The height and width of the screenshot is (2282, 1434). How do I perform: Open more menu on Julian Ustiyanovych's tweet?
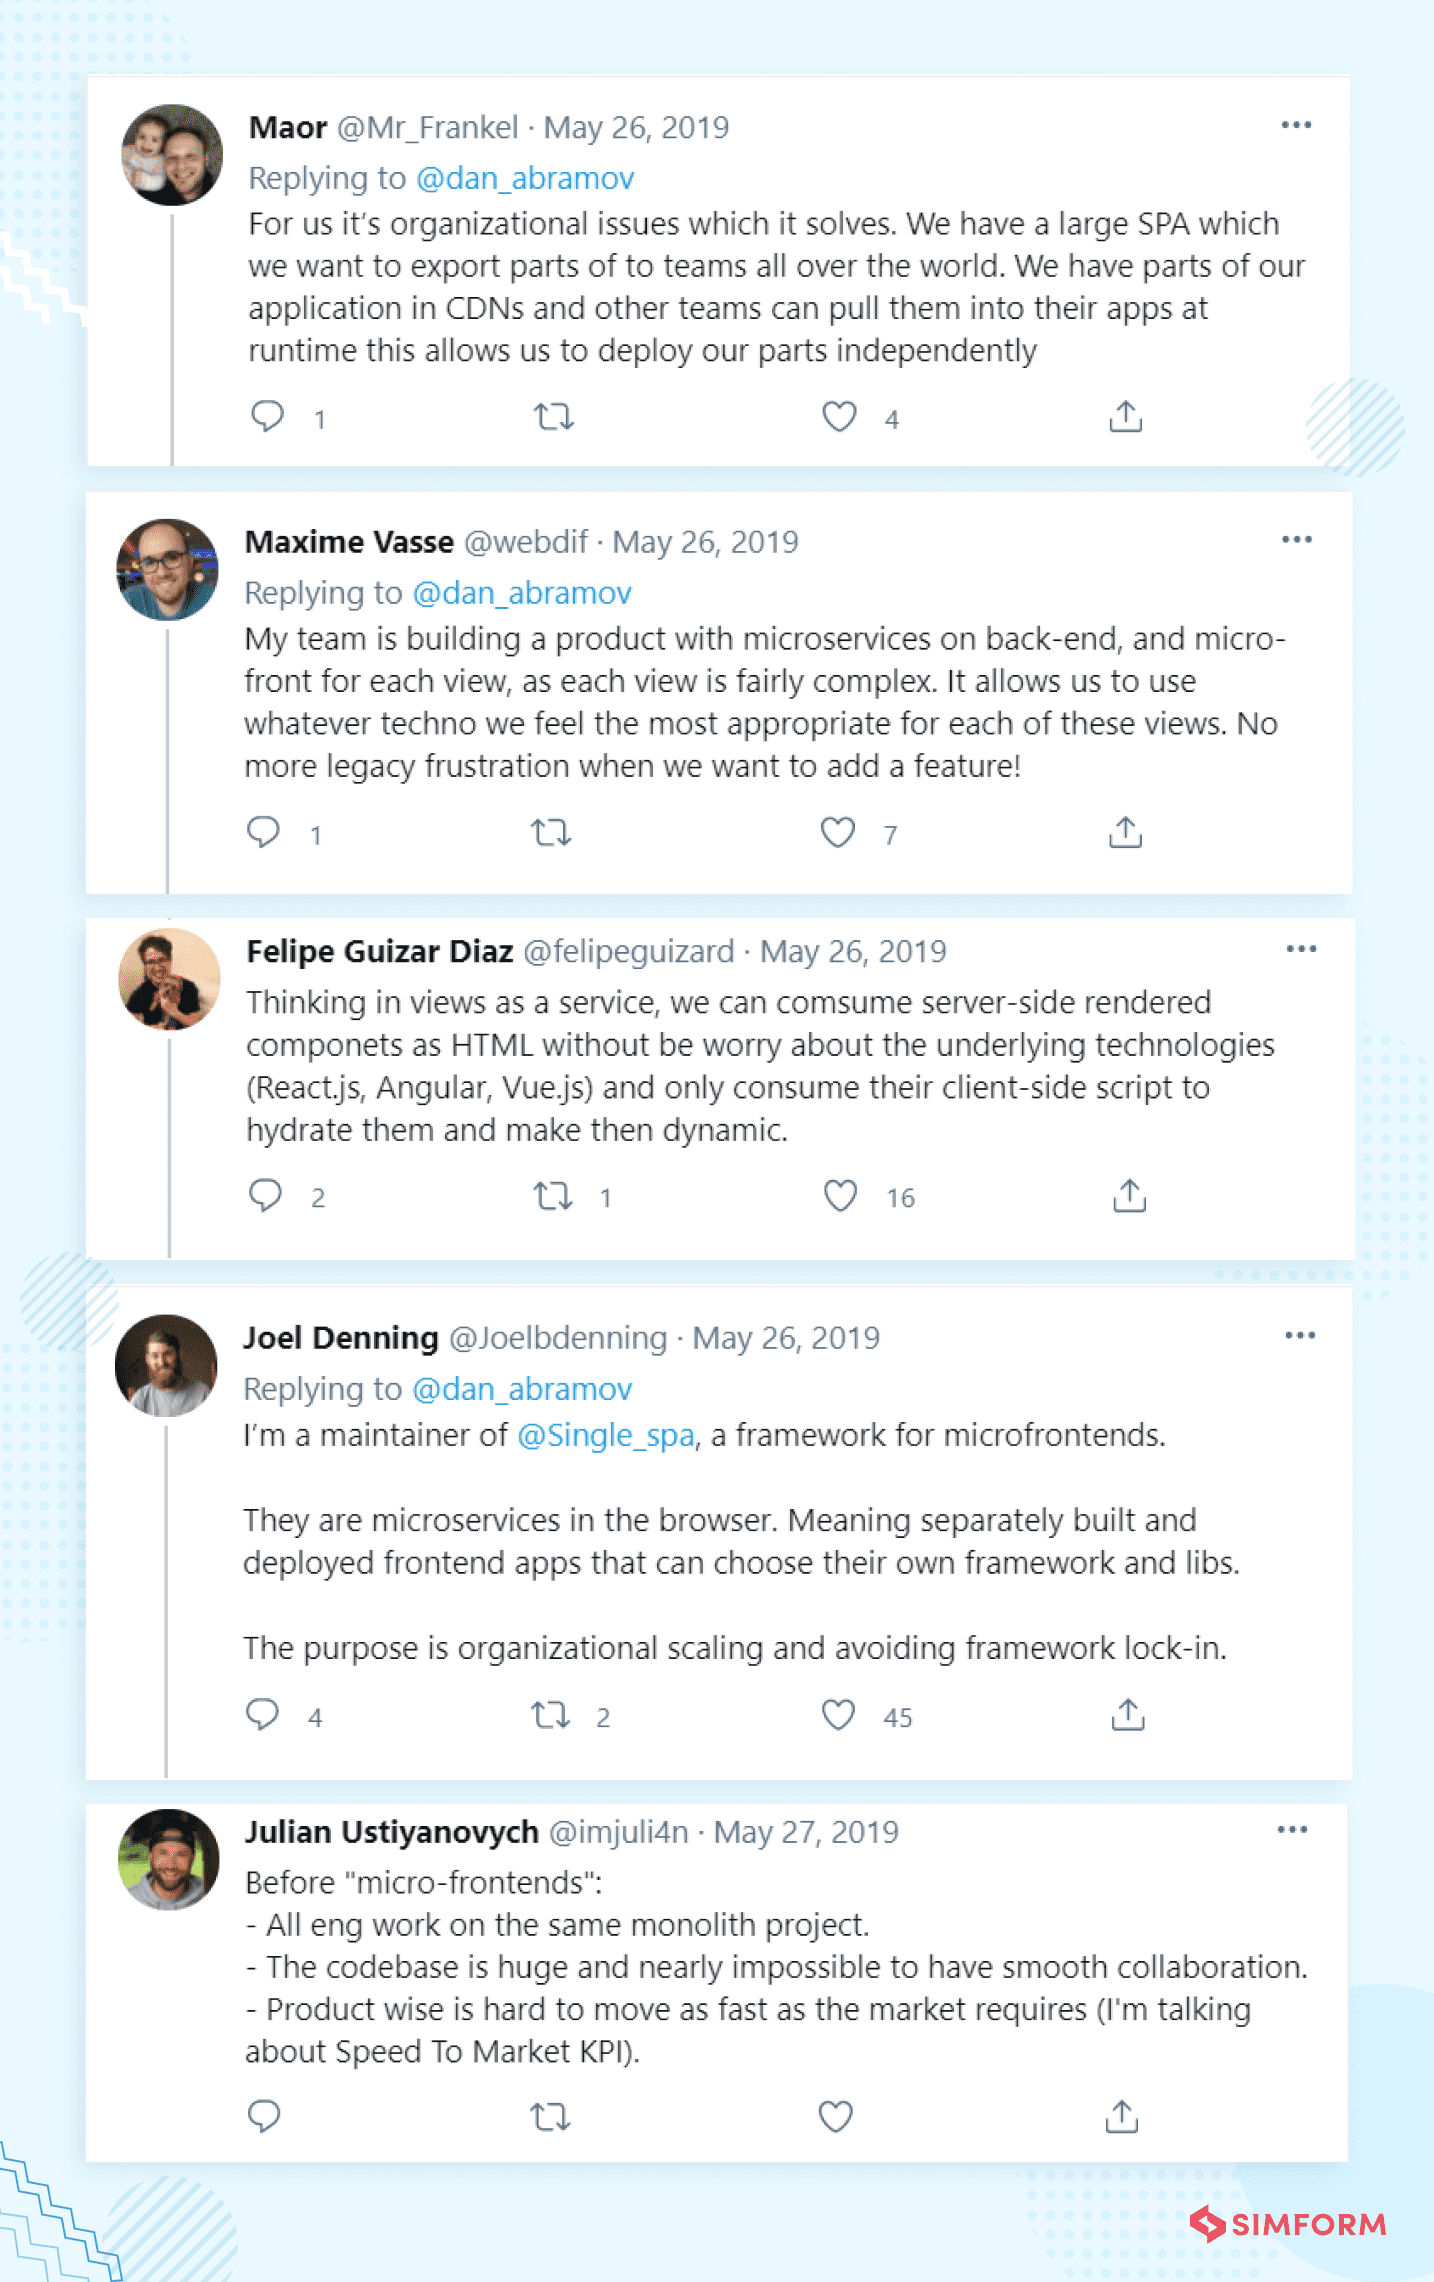(1292, 1830)
